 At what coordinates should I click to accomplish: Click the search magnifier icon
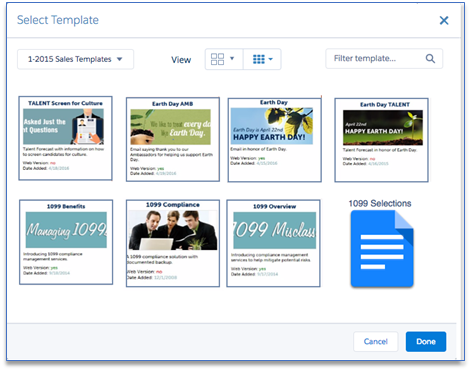coord(430,59)
